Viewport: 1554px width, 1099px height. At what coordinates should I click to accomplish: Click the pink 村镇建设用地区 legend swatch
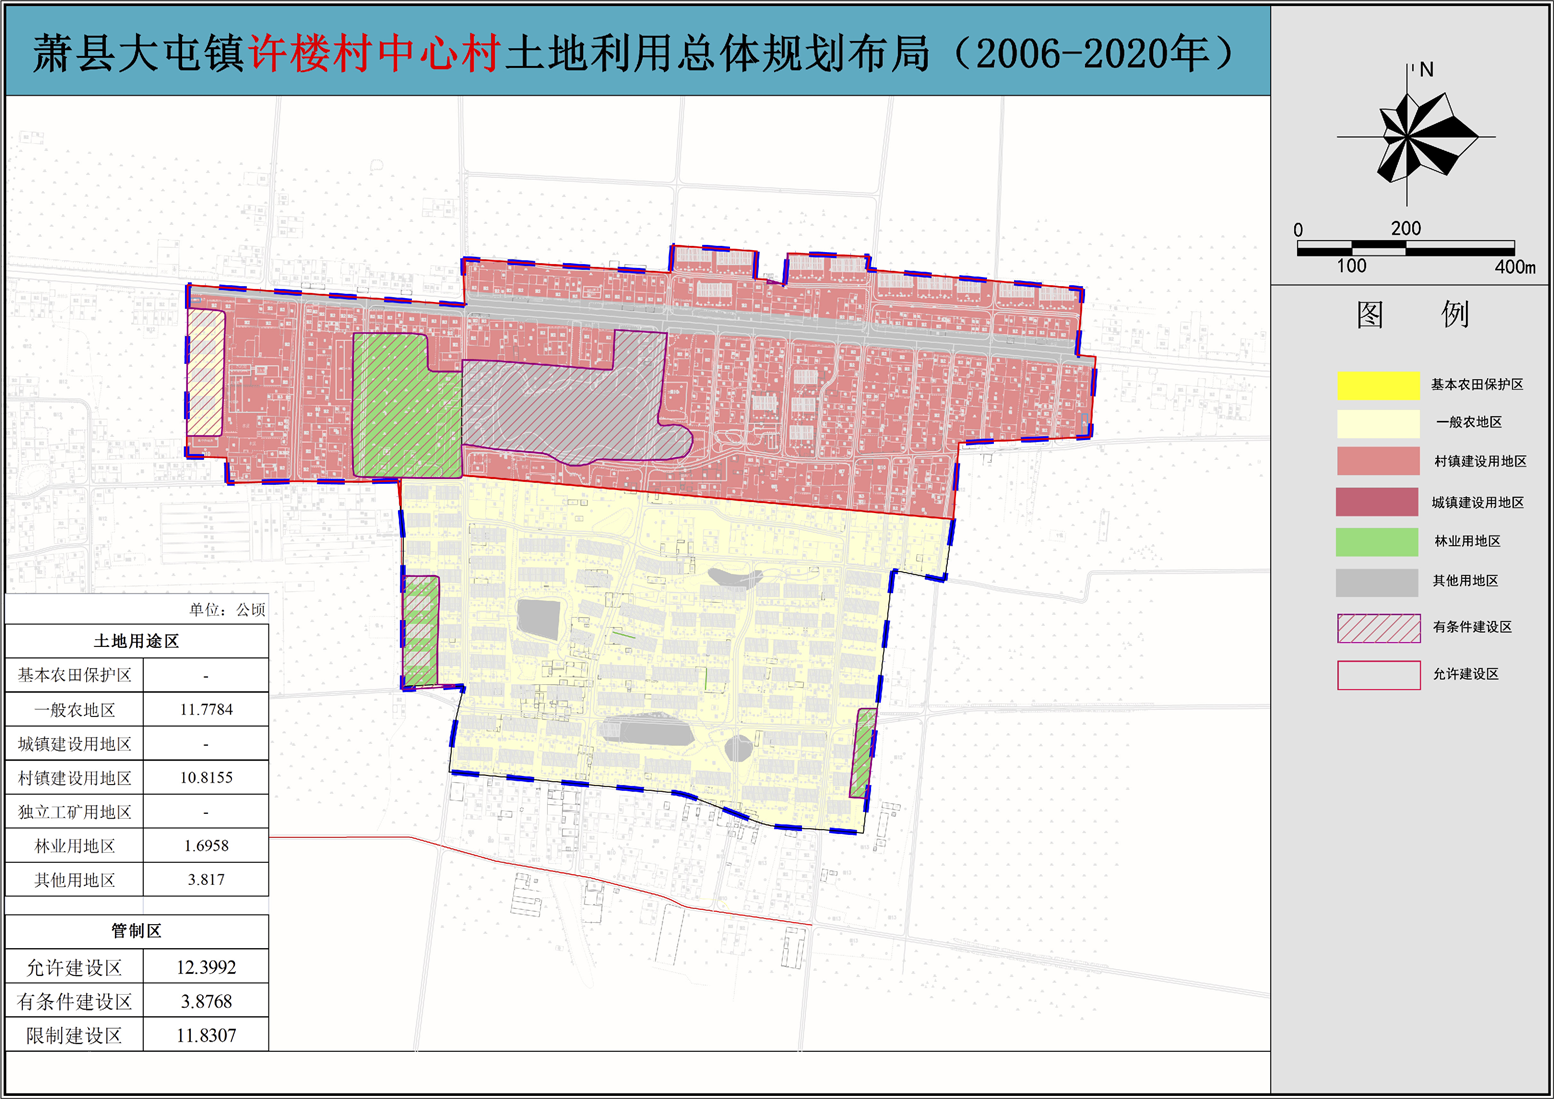(x=1377, y=461)
